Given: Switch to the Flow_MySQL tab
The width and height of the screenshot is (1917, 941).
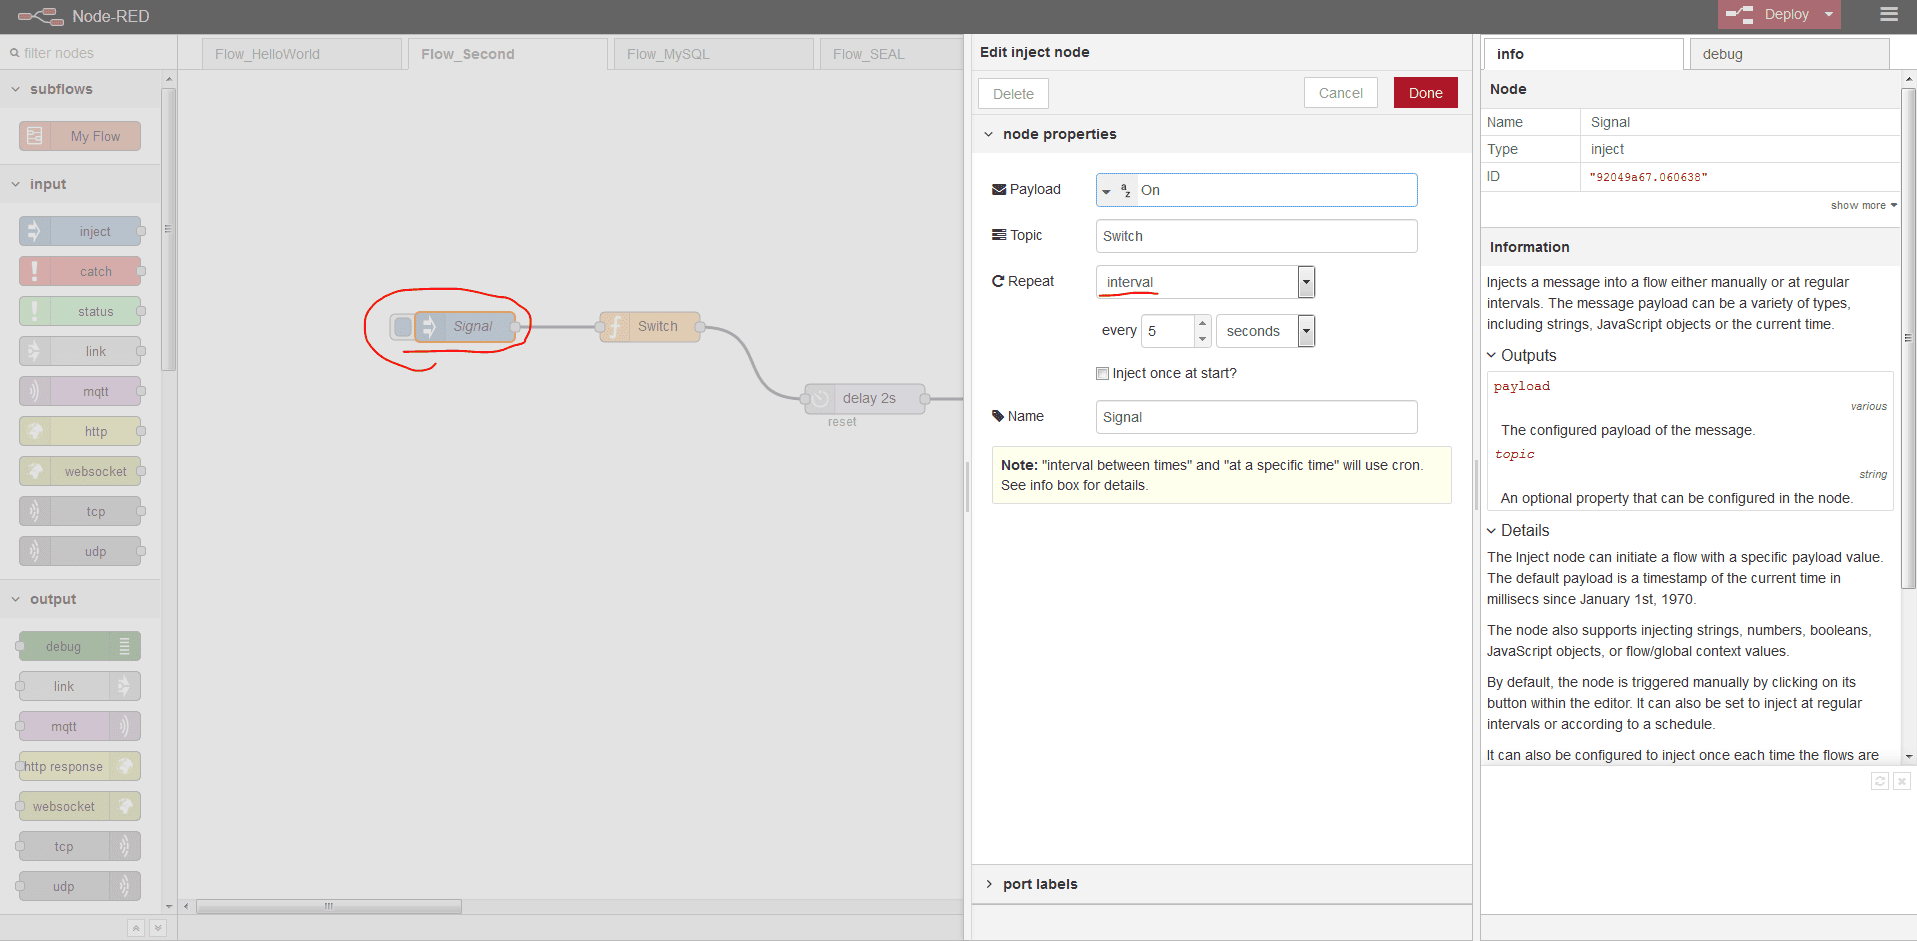Looking at the screenshot, I should (x=668, y=54).
